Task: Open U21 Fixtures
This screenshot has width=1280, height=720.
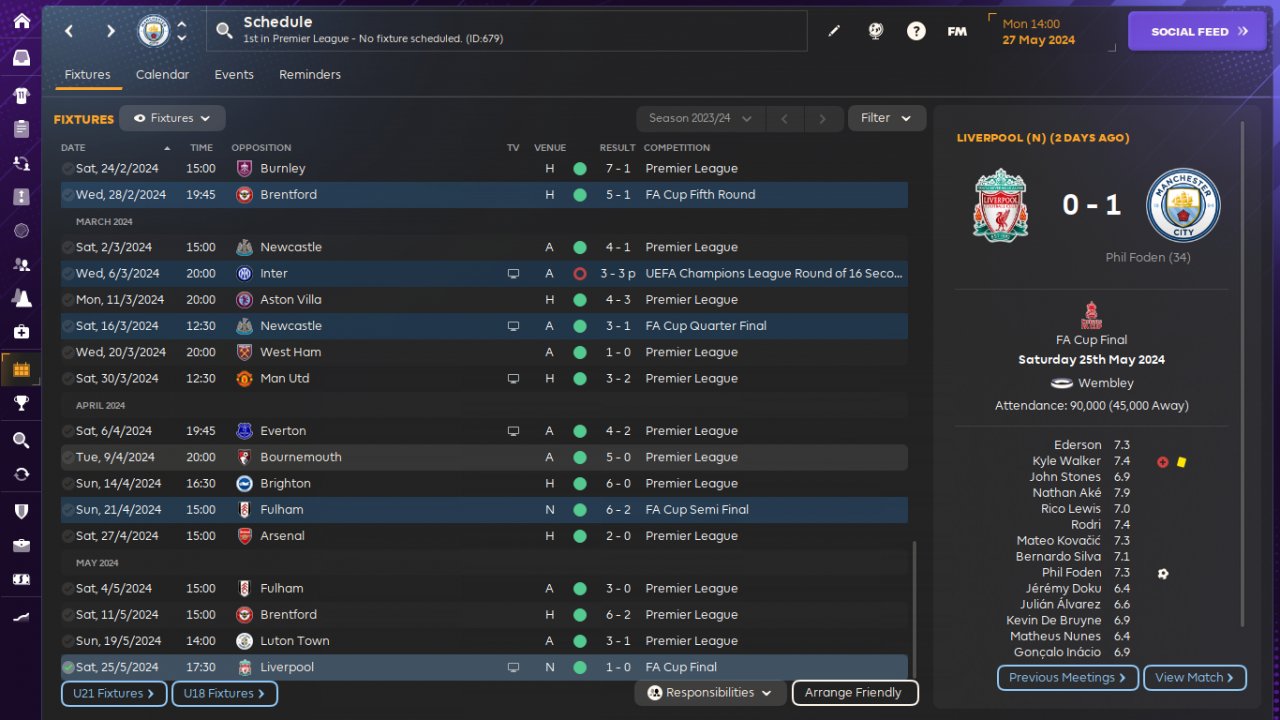Action: coord(114,693)
